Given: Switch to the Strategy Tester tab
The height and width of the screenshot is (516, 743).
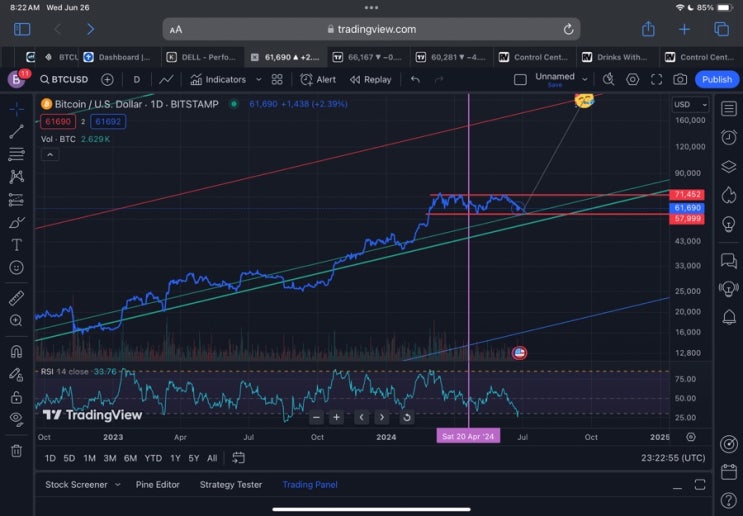Looking at the screenshot, I should point(231,485).
